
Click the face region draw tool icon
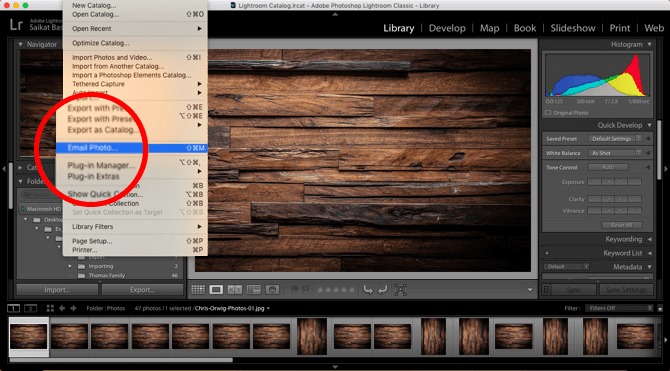400,290
